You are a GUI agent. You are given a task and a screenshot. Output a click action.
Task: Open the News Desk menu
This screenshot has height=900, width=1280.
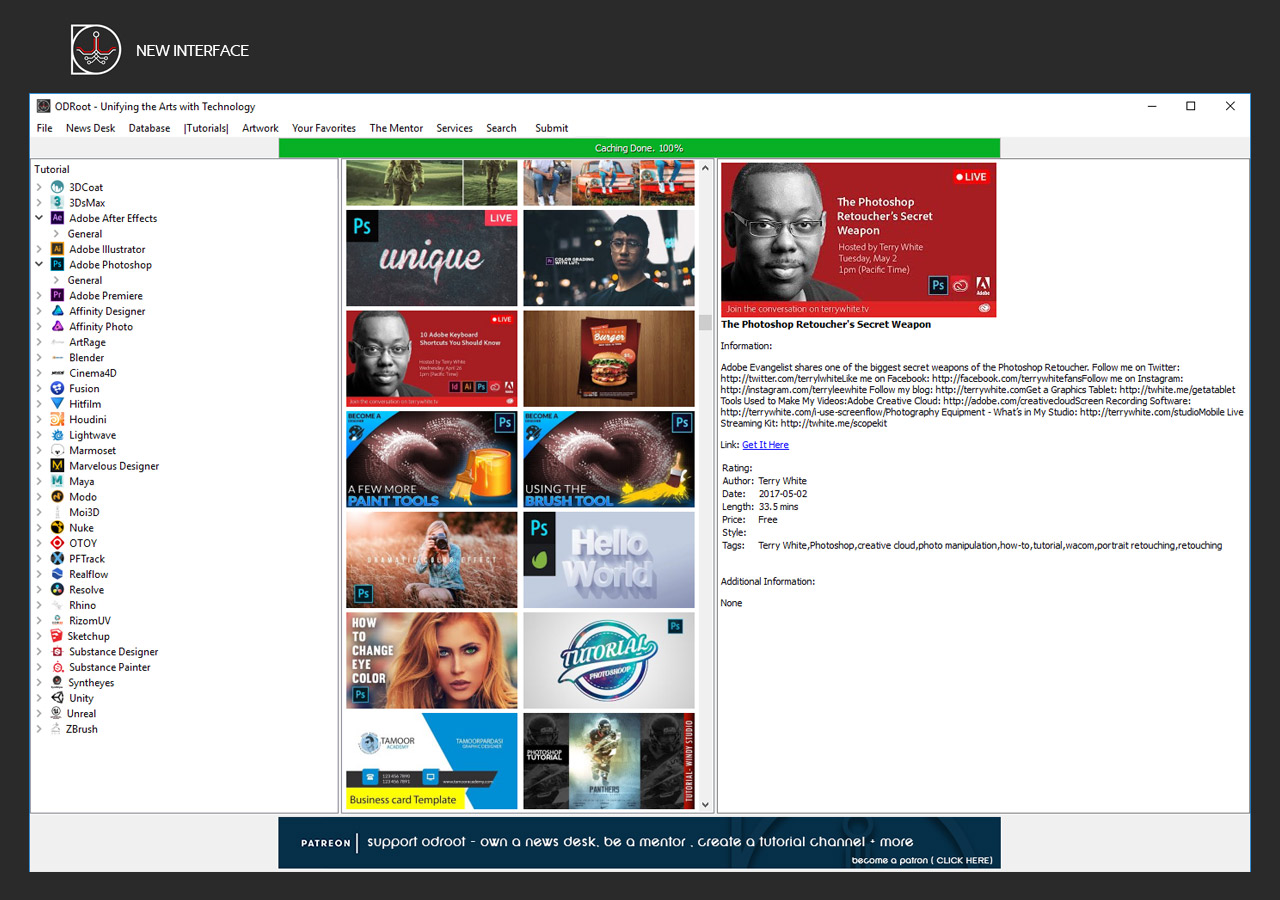click(x=90, y=128)
